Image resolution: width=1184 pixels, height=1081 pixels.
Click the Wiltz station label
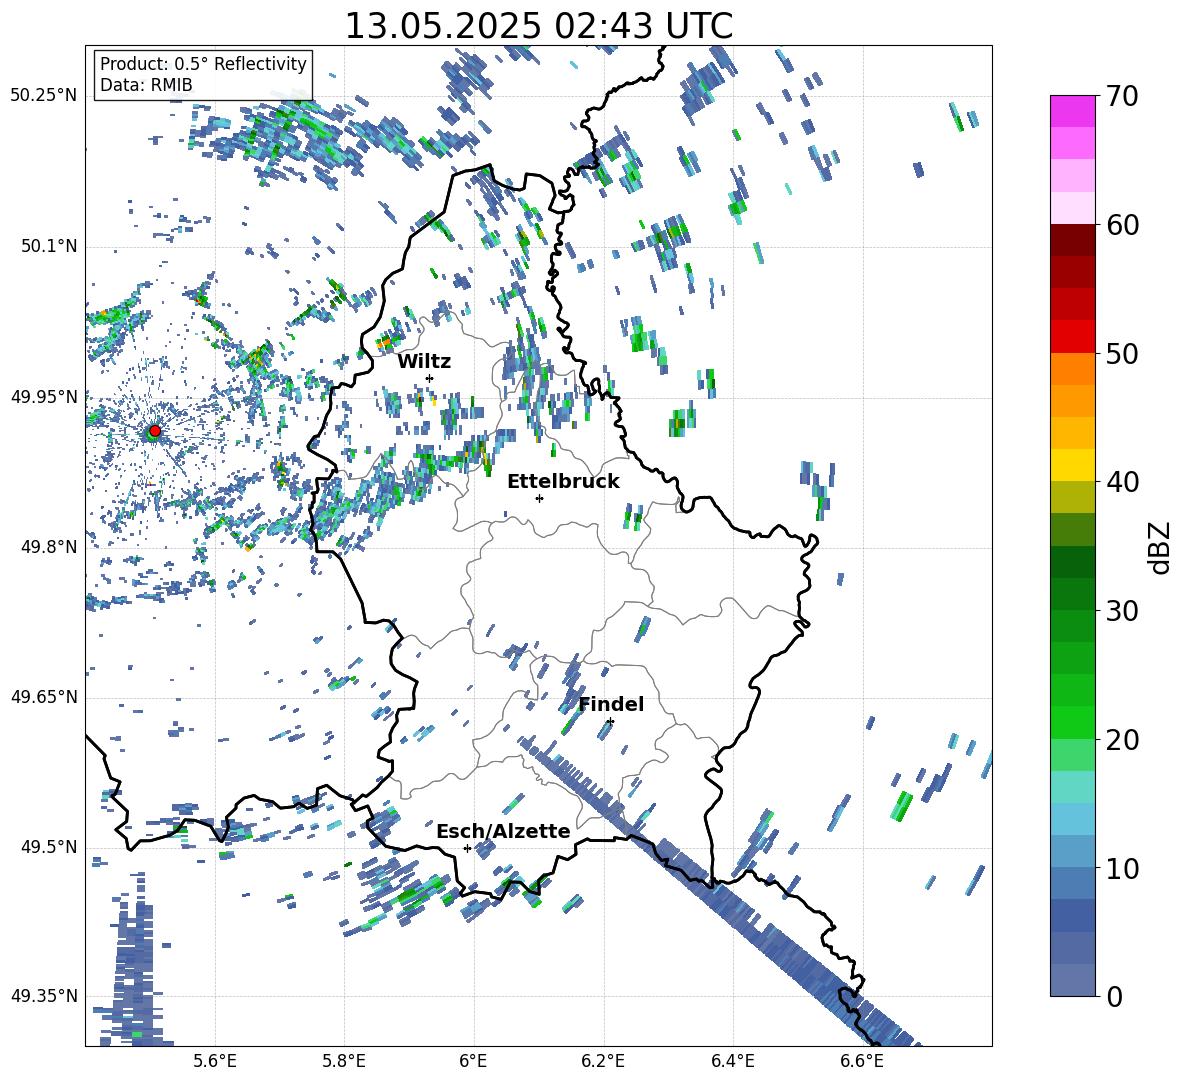tap(424, 362)
